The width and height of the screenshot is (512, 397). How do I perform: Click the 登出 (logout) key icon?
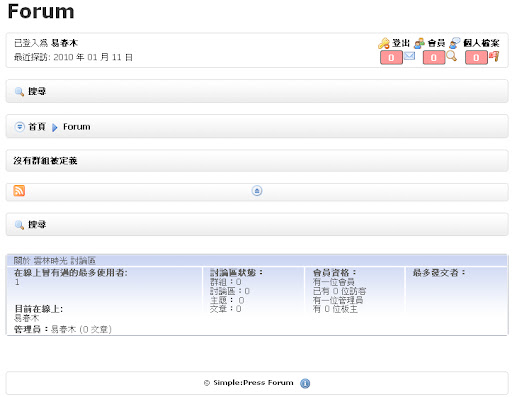384,43
